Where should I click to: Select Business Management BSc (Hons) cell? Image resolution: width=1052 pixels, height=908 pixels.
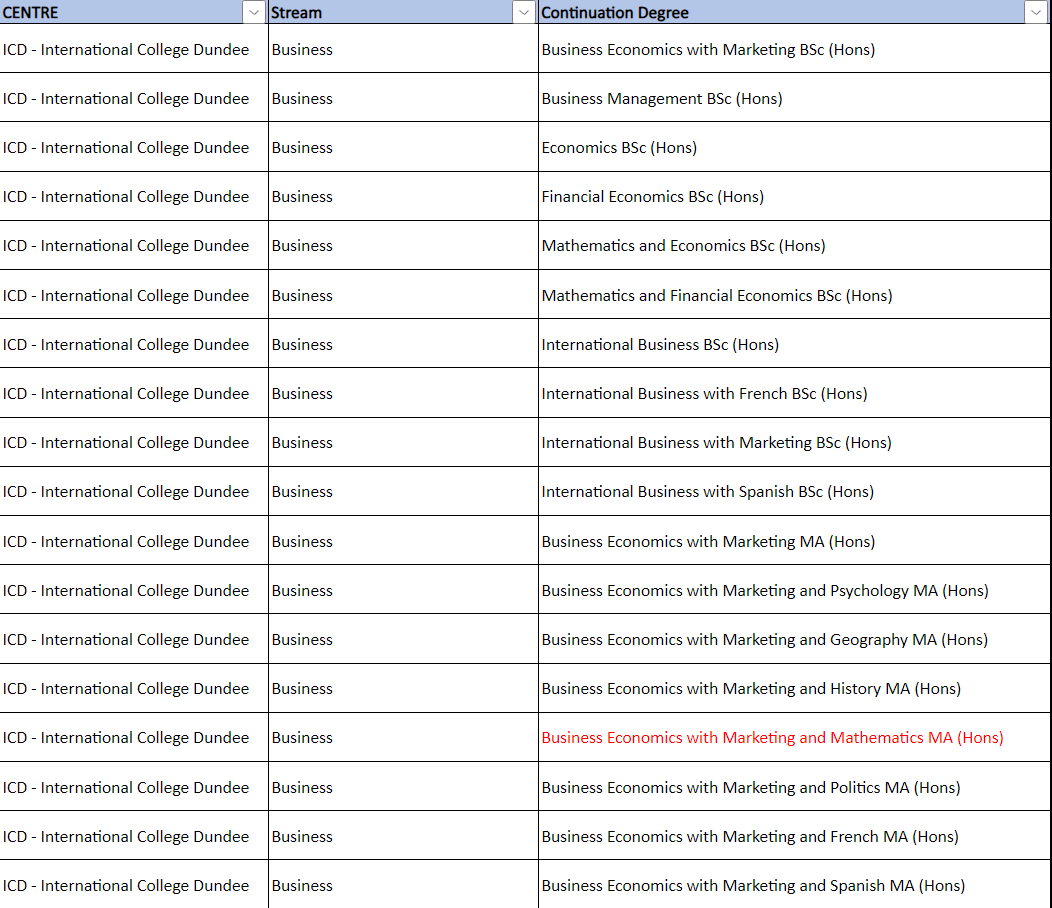click(794, 97)
